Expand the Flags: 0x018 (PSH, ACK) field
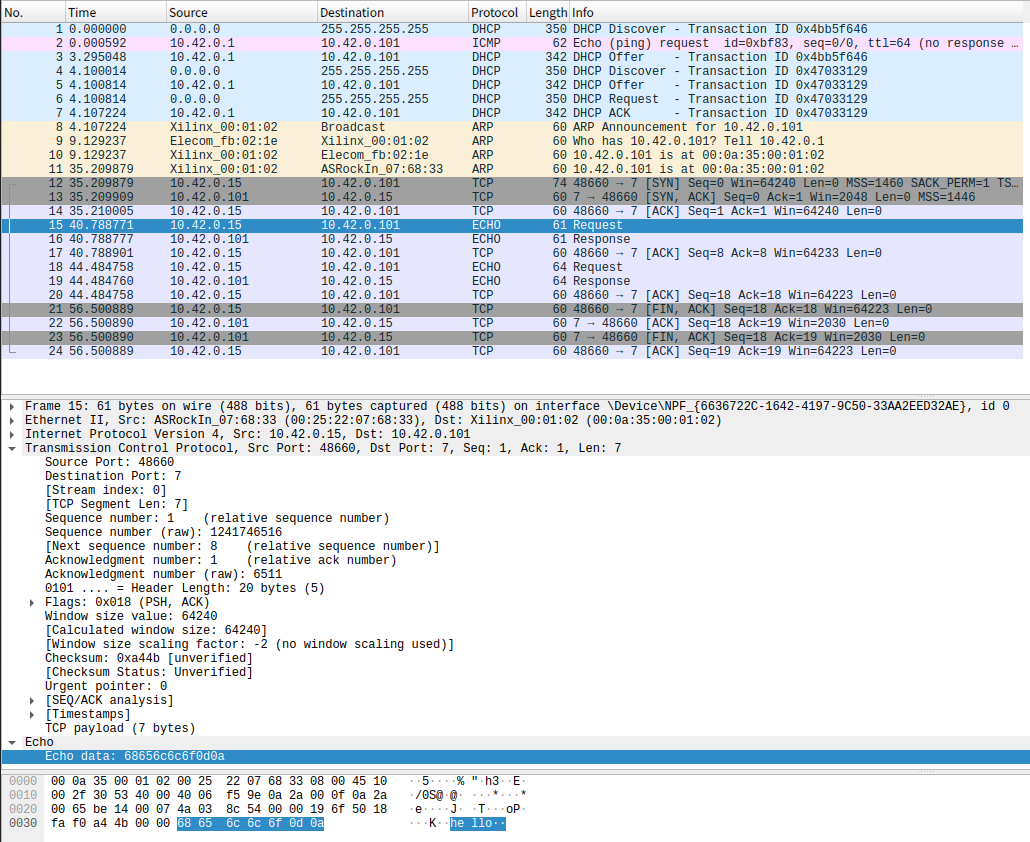Image resolution: width=1030 pixels, height=842 pixels. coord(32,602)
